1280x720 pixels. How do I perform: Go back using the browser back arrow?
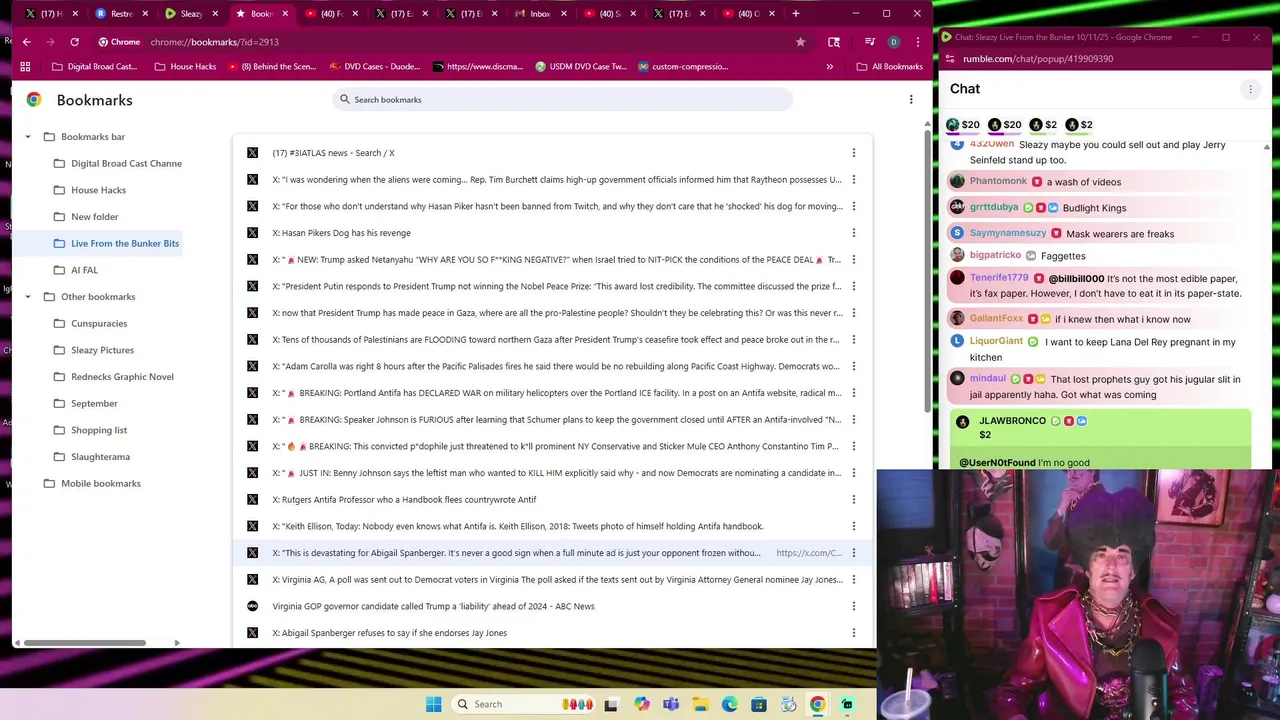pyautogui.click(x=26, y=42)
